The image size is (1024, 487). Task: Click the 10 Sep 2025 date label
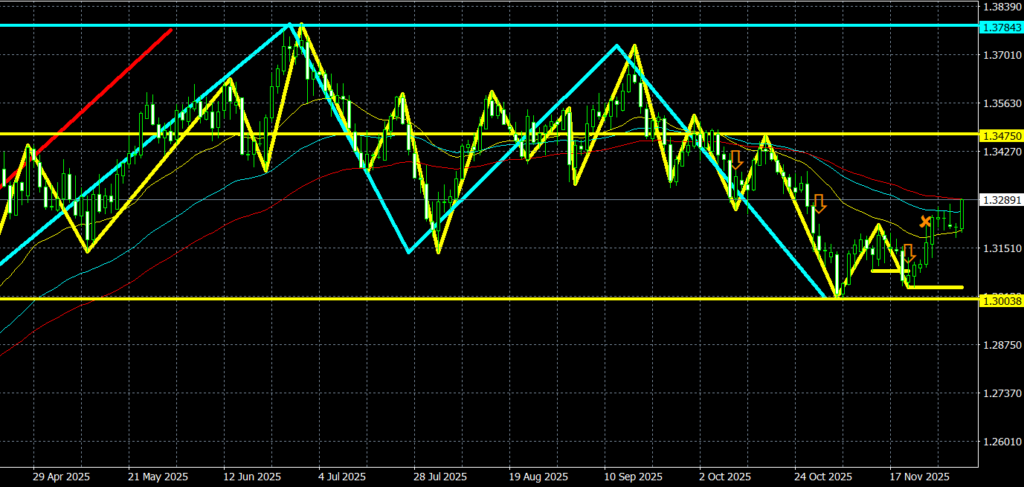(x=633, y=477)
